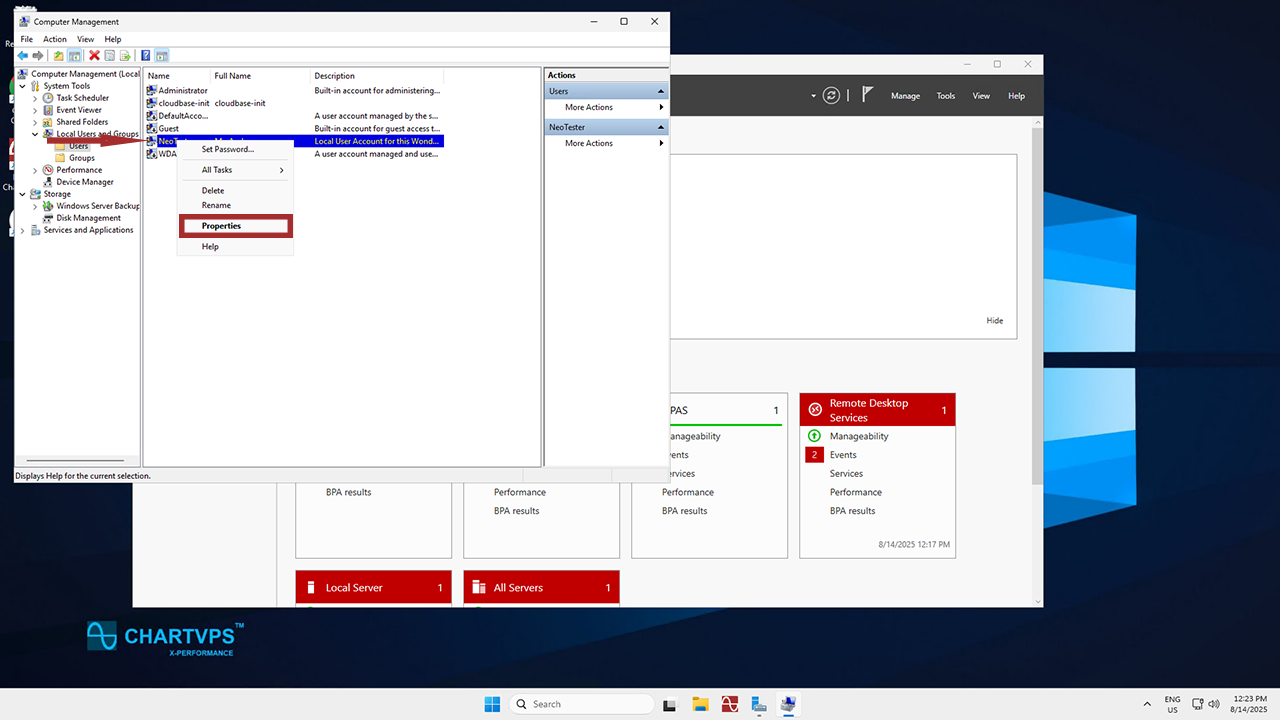
Task: Click Hide link in Server Manager
Action: pos(994,321)
